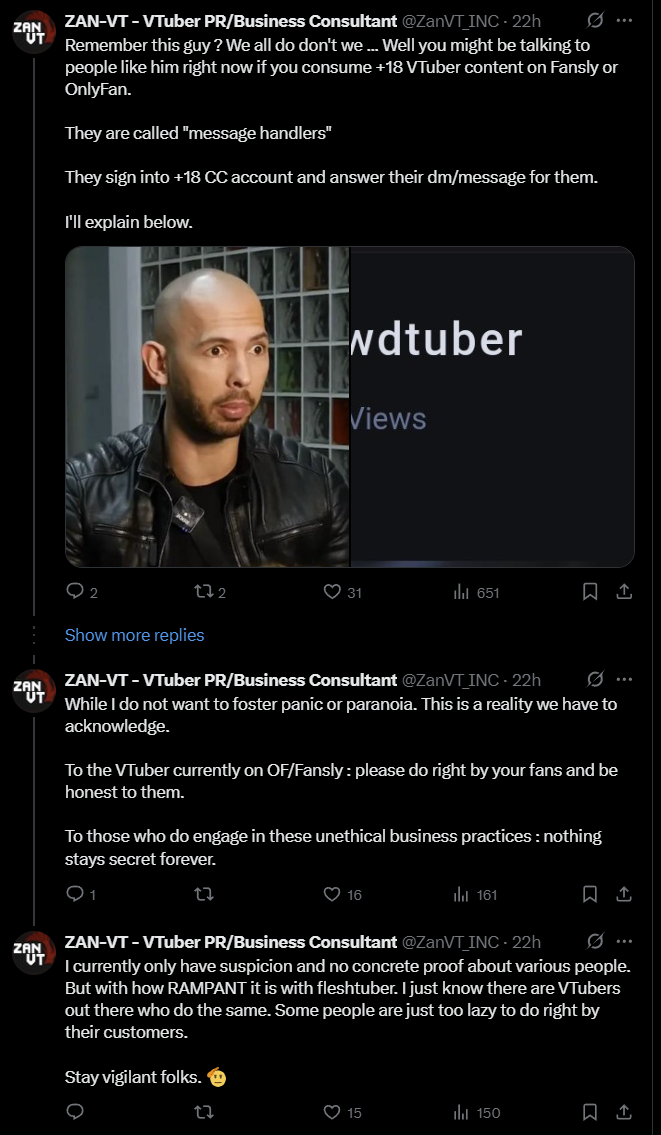Retweet the first tweet with 2 reposts
Image resolution: width=661 pixels, height=1135 pixels.
(x=204, y=592)
